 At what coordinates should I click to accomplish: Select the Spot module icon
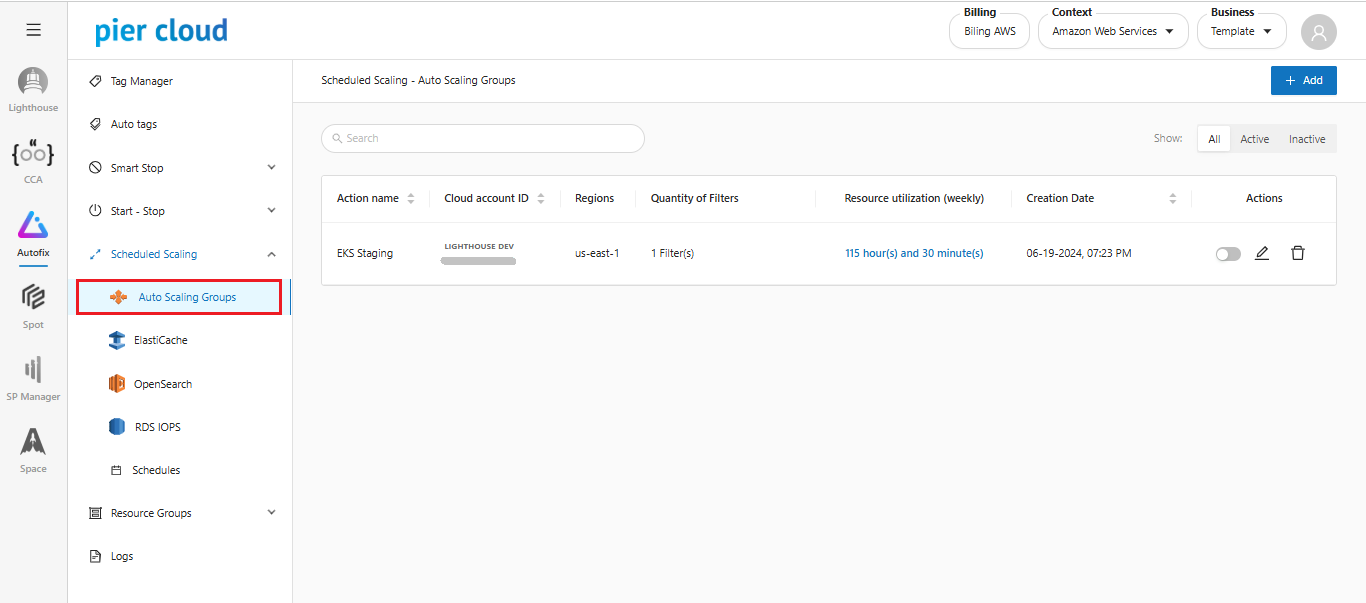pyautogui.click(x=33, y=298)
